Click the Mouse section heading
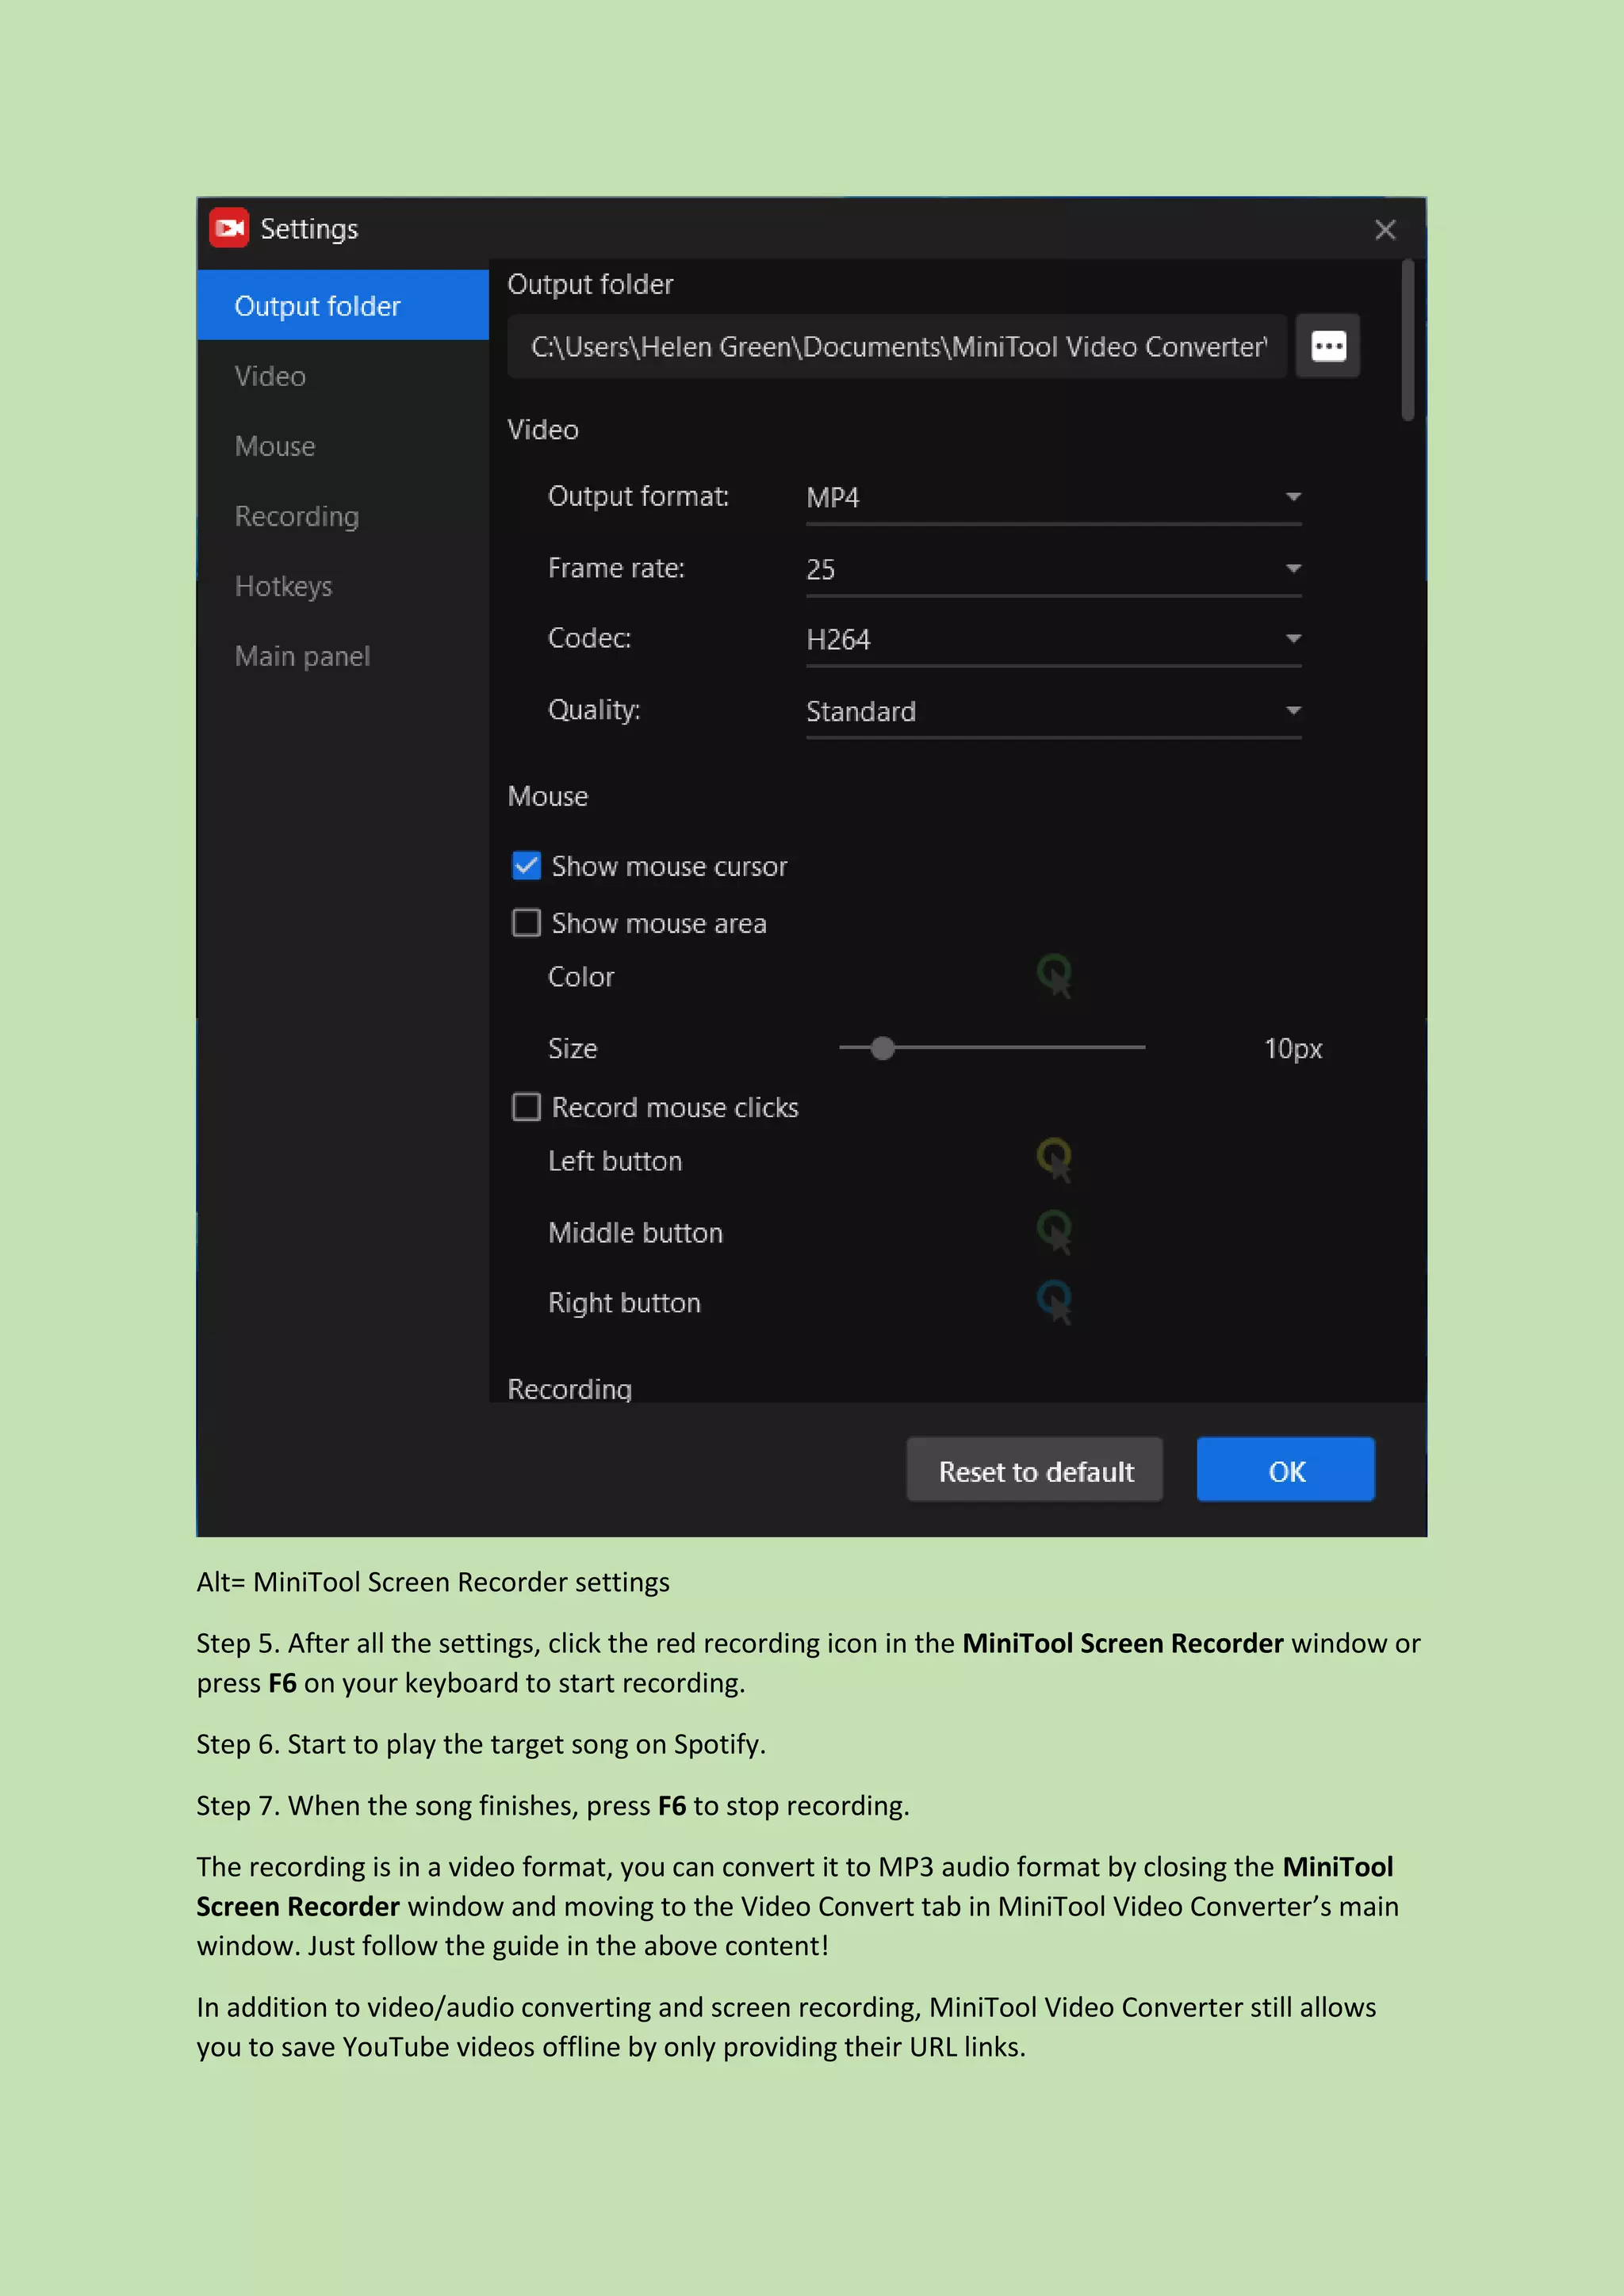The image size is (1624, 2296). pos(548,796)
